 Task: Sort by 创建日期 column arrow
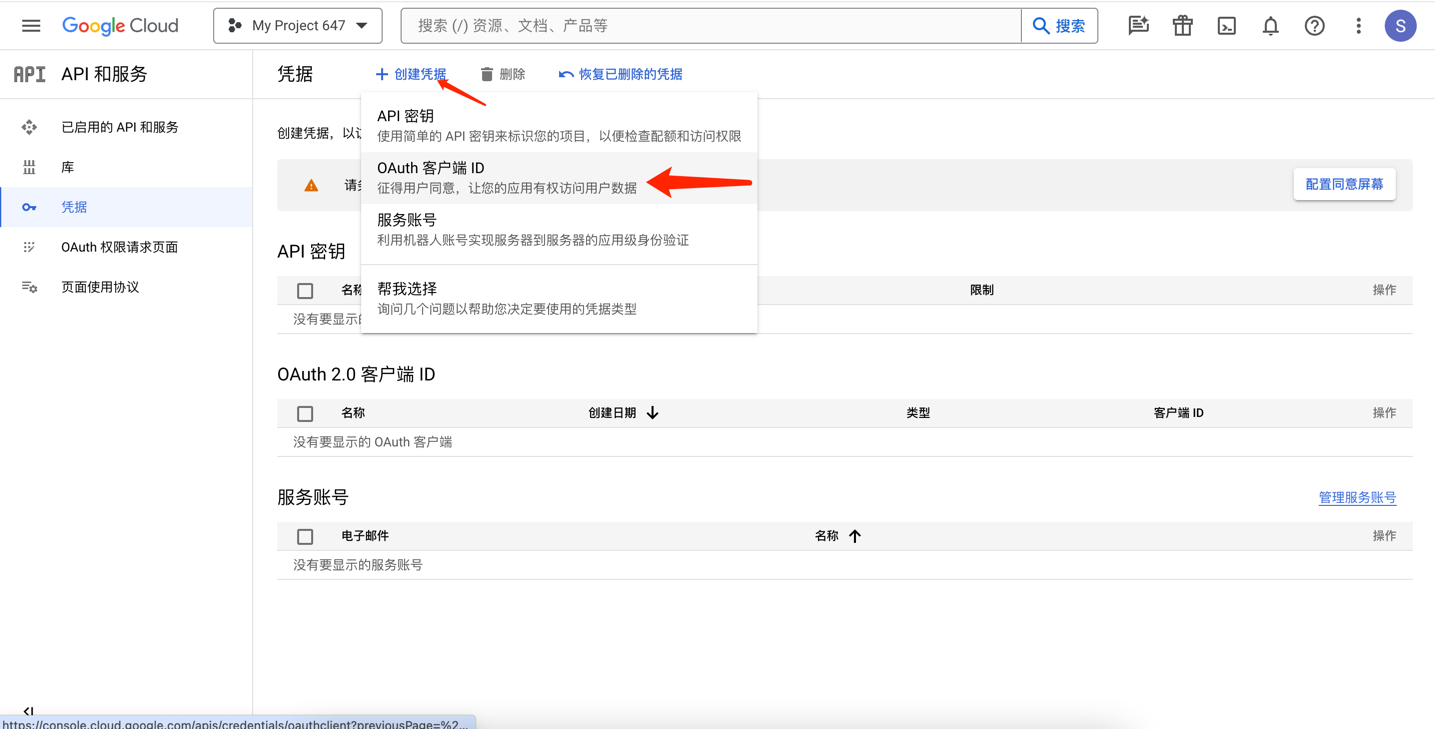tap(652, 413)
